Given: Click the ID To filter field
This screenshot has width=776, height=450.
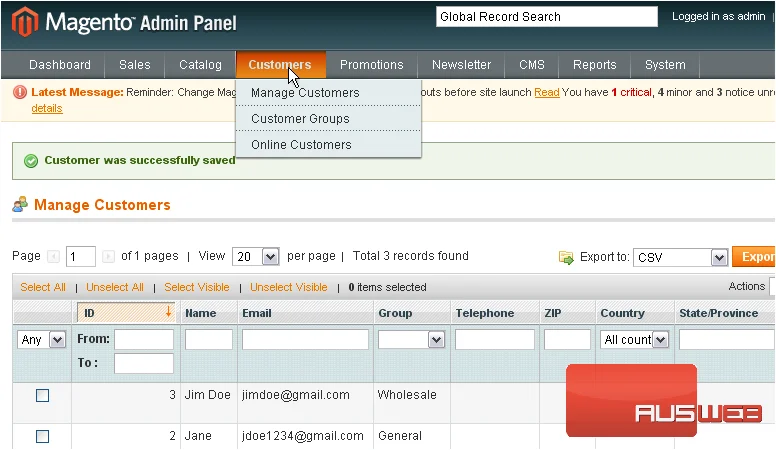Looking at the screenshot, I should 144,363.
